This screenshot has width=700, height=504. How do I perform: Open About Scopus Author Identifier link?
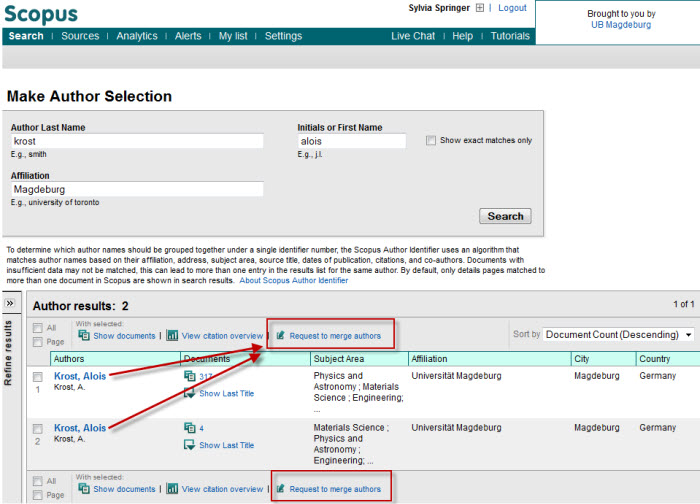coord(294,280)
